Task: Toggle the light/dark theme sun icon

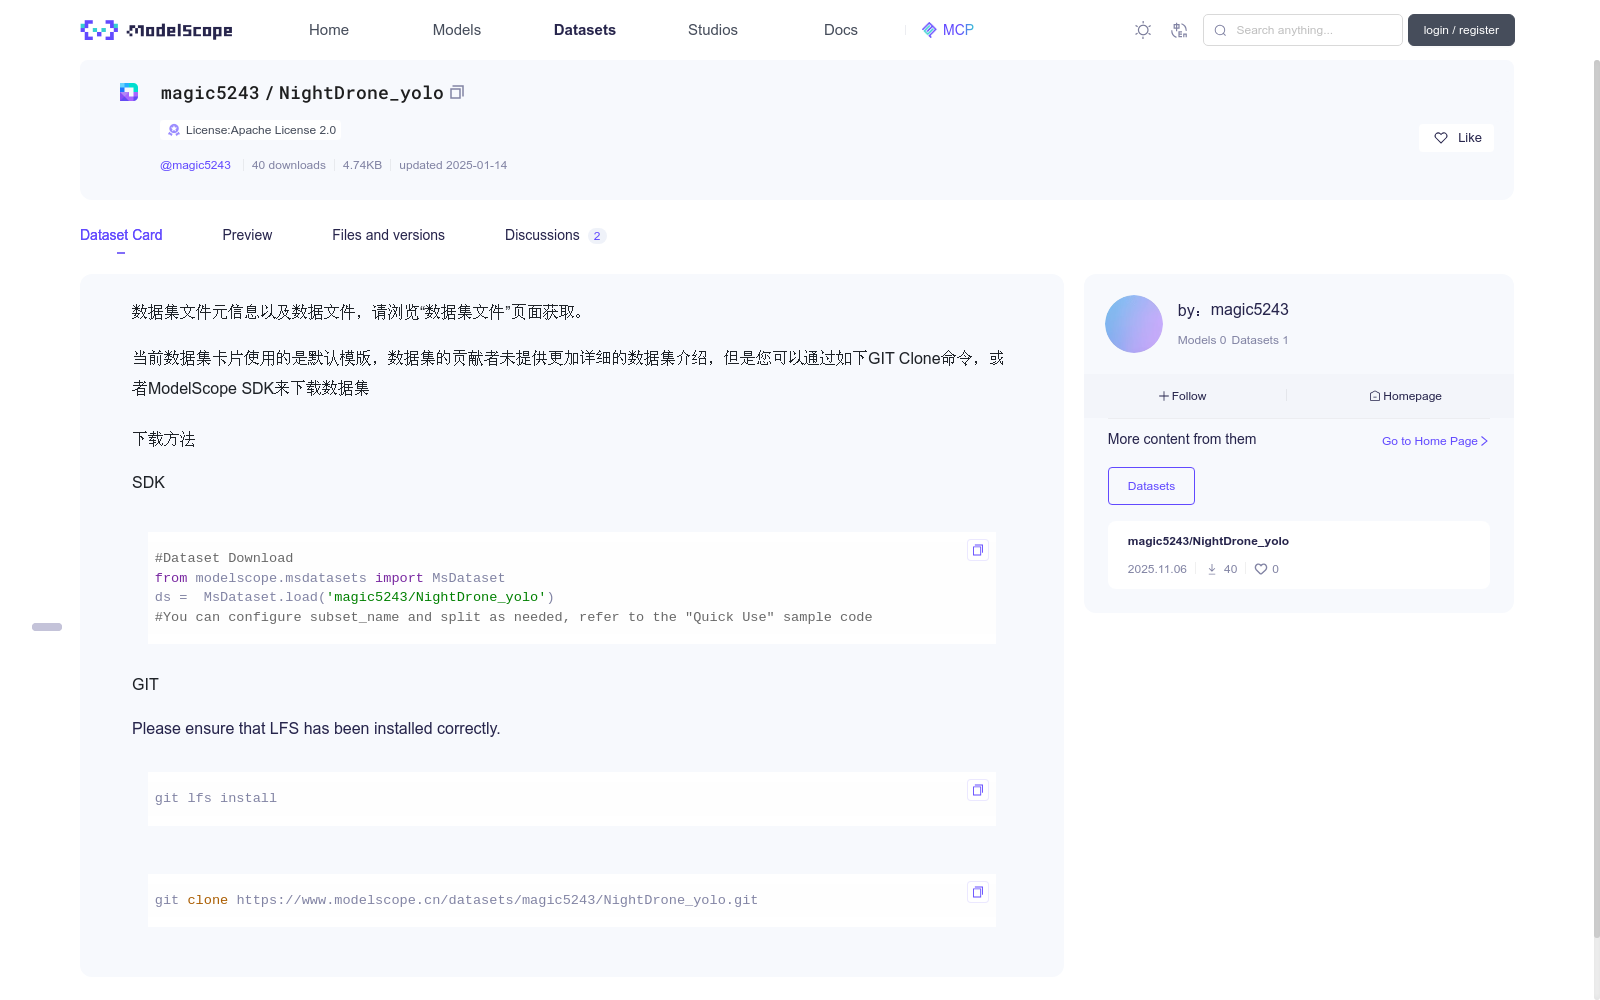Action: tap(1143, 30)
